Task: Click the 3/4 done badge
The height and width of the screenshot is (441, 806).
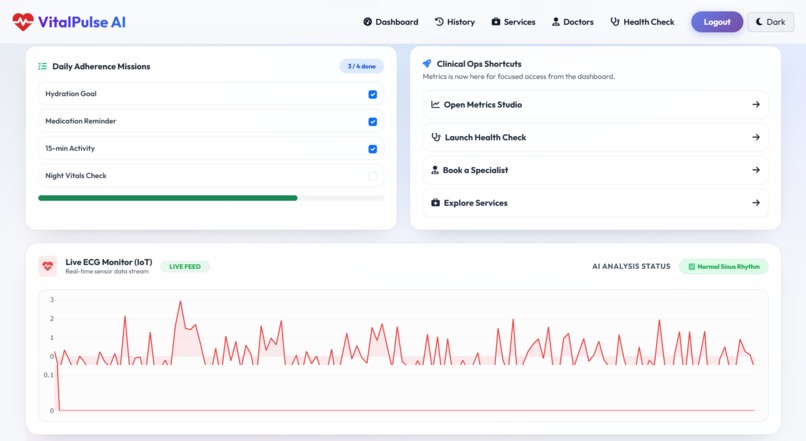Action: pos(361,66)
